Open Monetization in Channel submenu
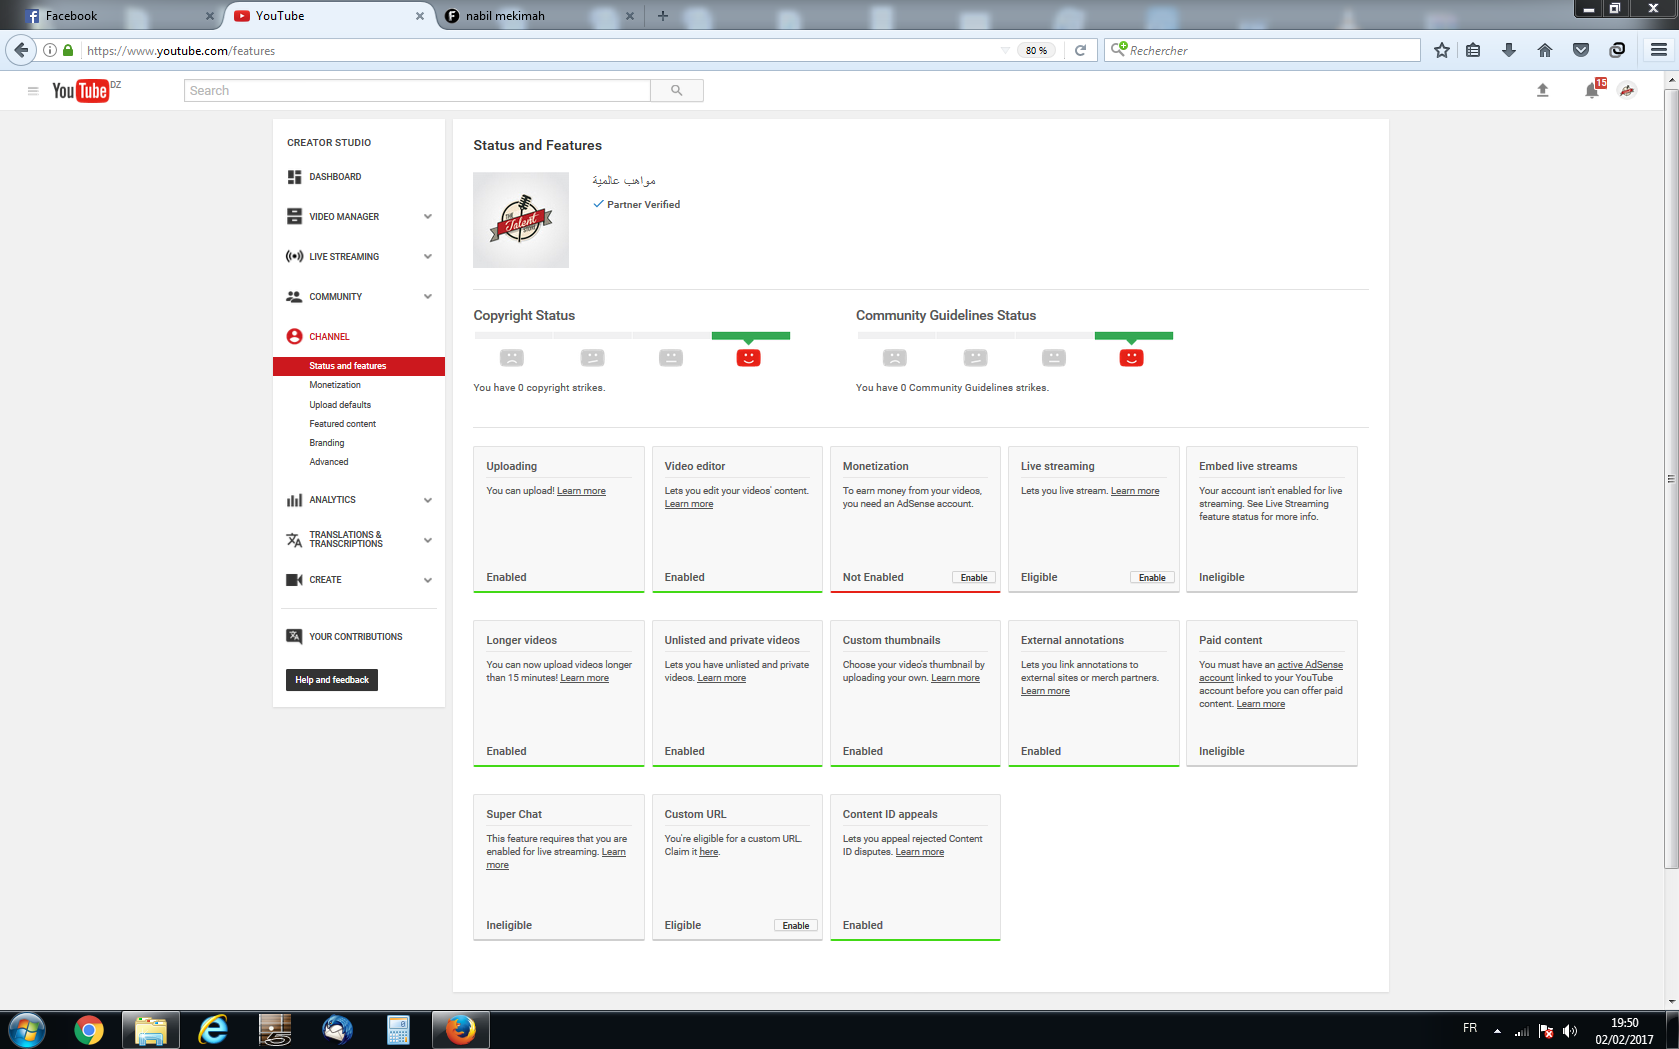The image size is (1679, 1049). 335,385
